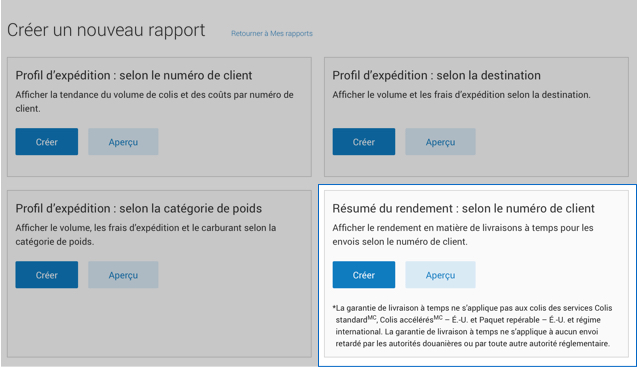Image resolution: width=637 pixels, height=367 pixels.
Task: Click the title 'Profil d'expédition : selon la destination'
Action: click(x=436, y=76)
